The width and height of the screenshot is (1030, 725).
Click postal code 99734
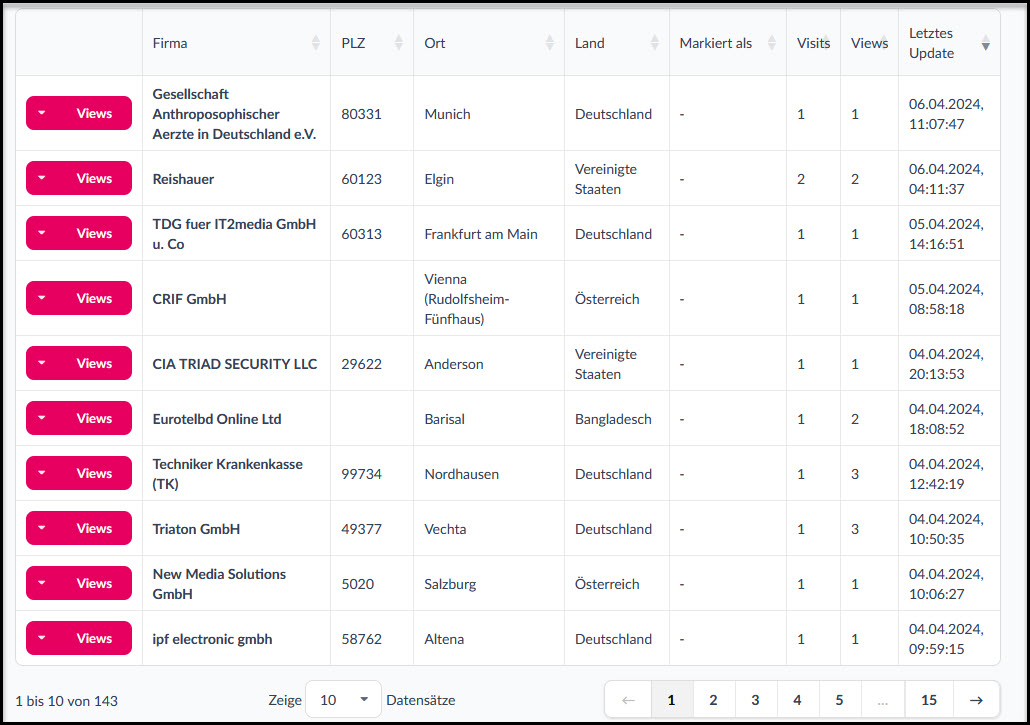pos(361,474)
